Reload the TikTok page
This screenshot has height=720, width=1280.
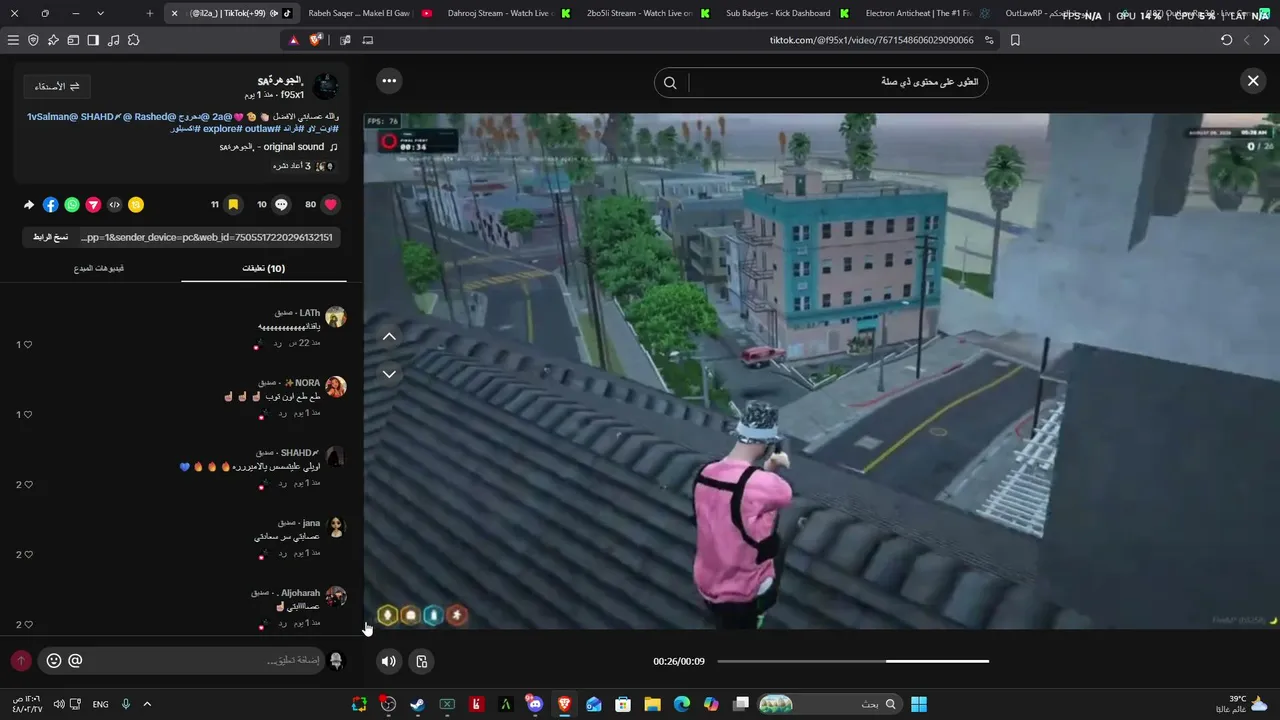[1227, 40]
